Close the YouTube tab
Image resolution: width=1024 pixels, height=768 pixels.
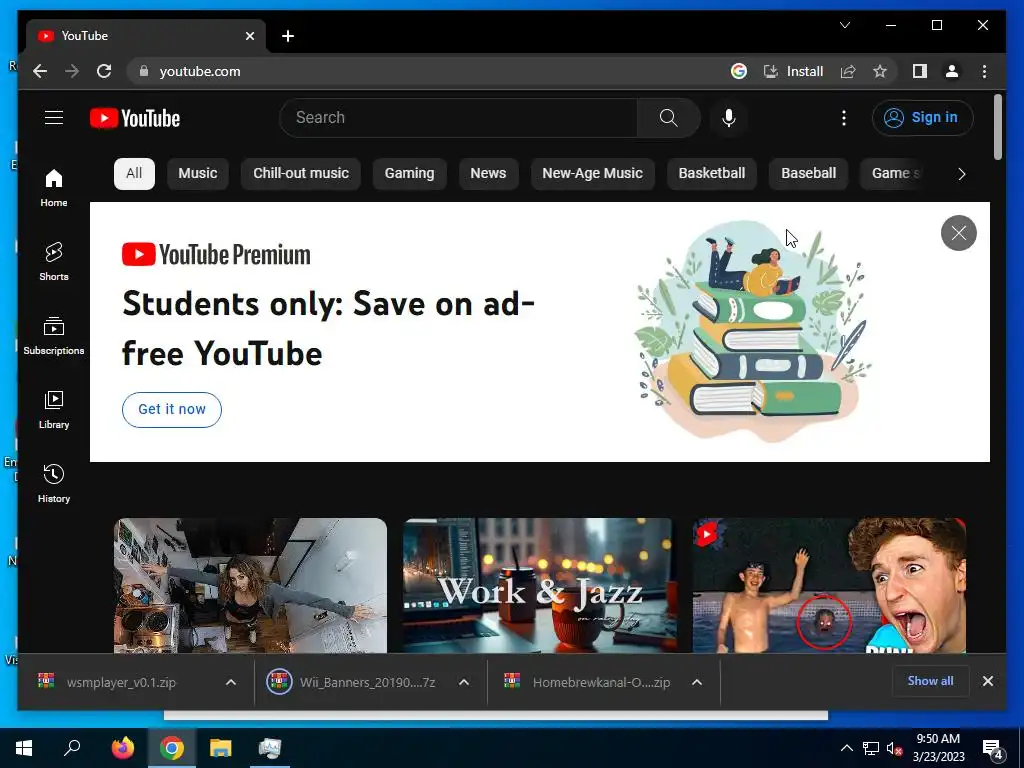[249, 36]
